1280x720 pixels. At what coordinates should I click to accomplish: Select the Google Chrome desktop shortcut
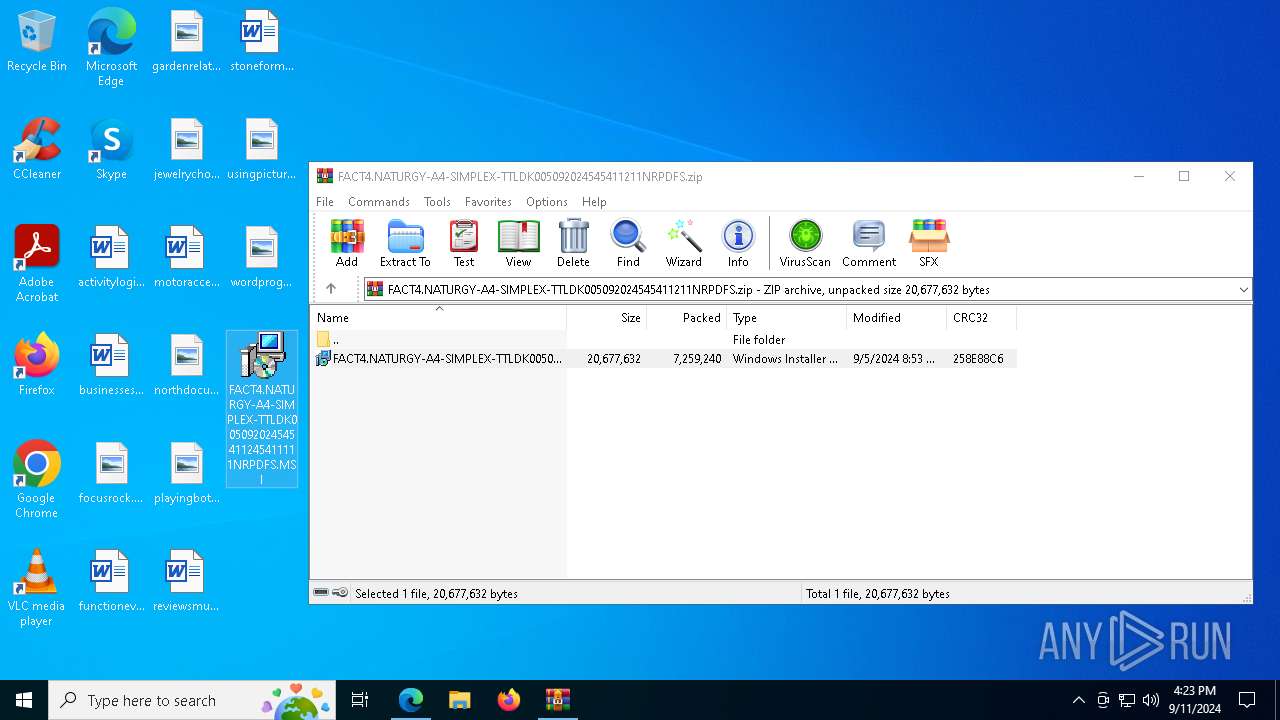[x=37, y=480]
